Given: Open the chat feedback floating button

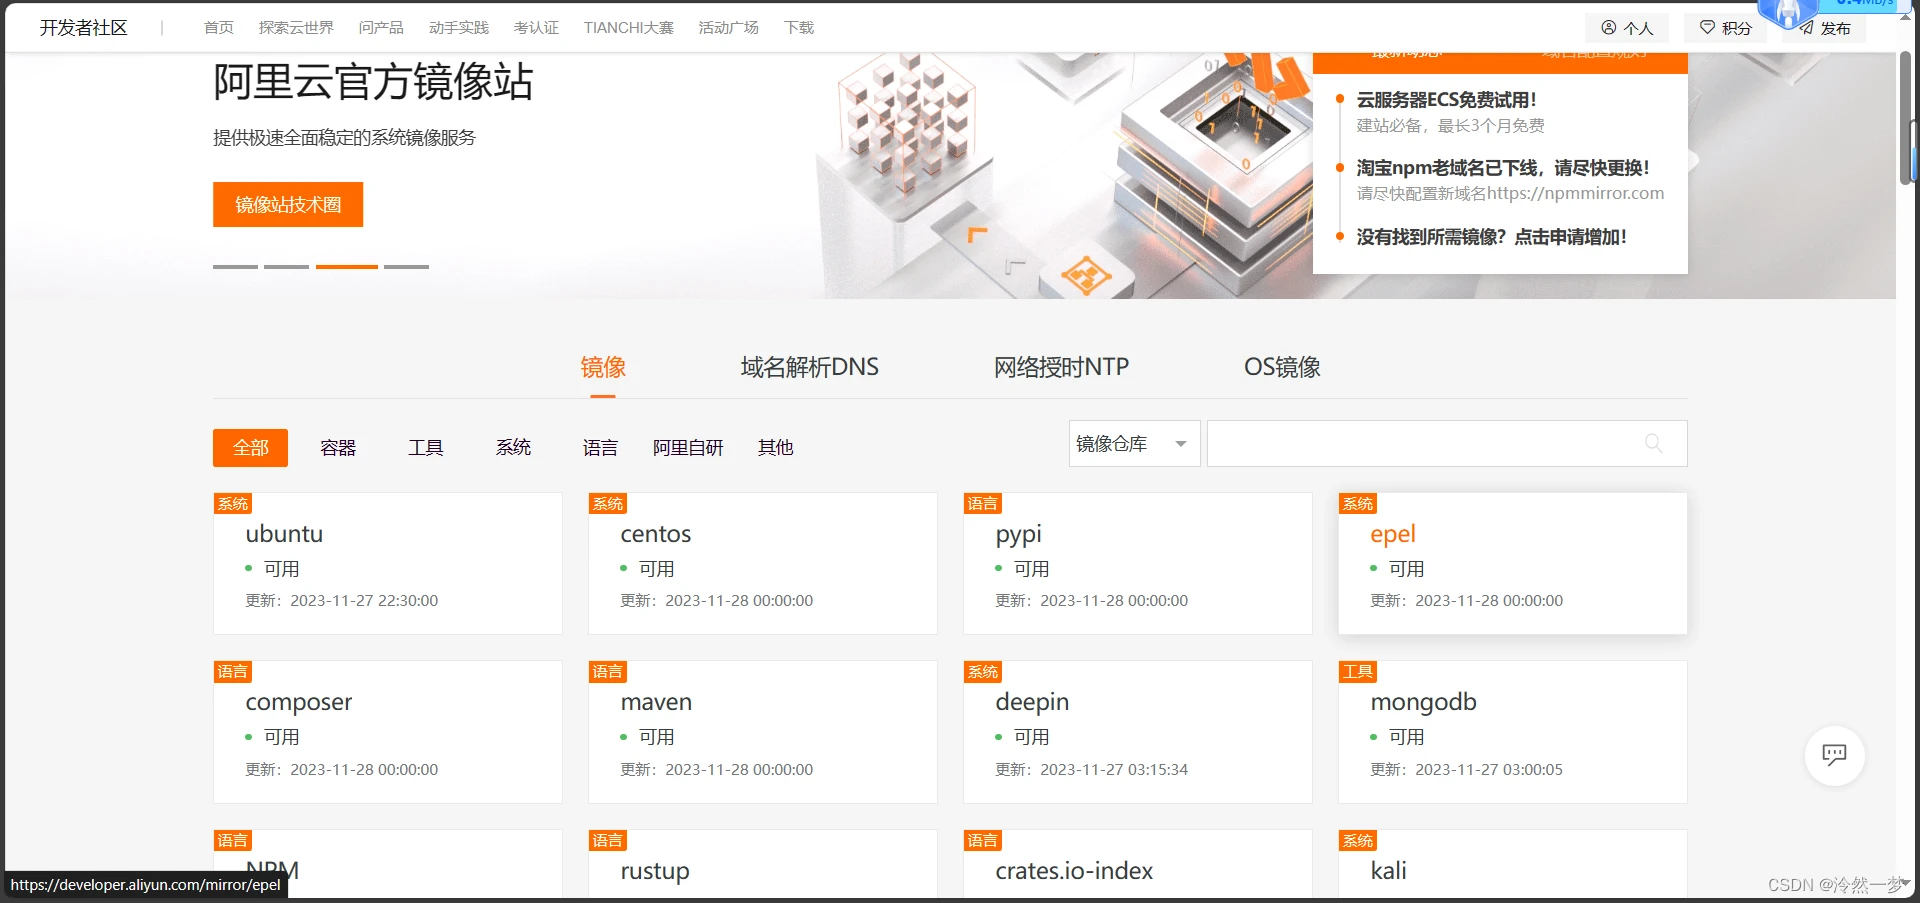Looking at the screenshot, I should pos(1834,755).
